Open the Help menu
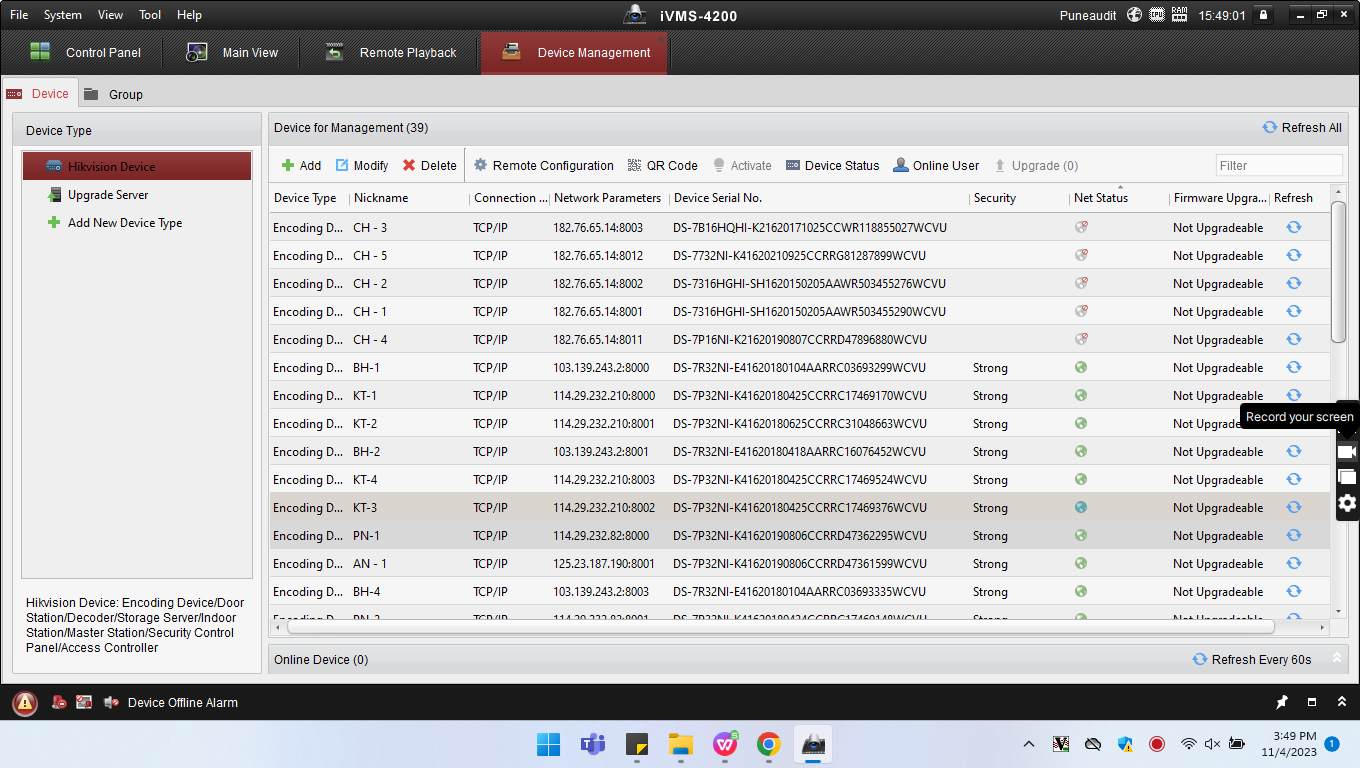The width and height of the screenshot is (1360, 768). tap(189, 15)
